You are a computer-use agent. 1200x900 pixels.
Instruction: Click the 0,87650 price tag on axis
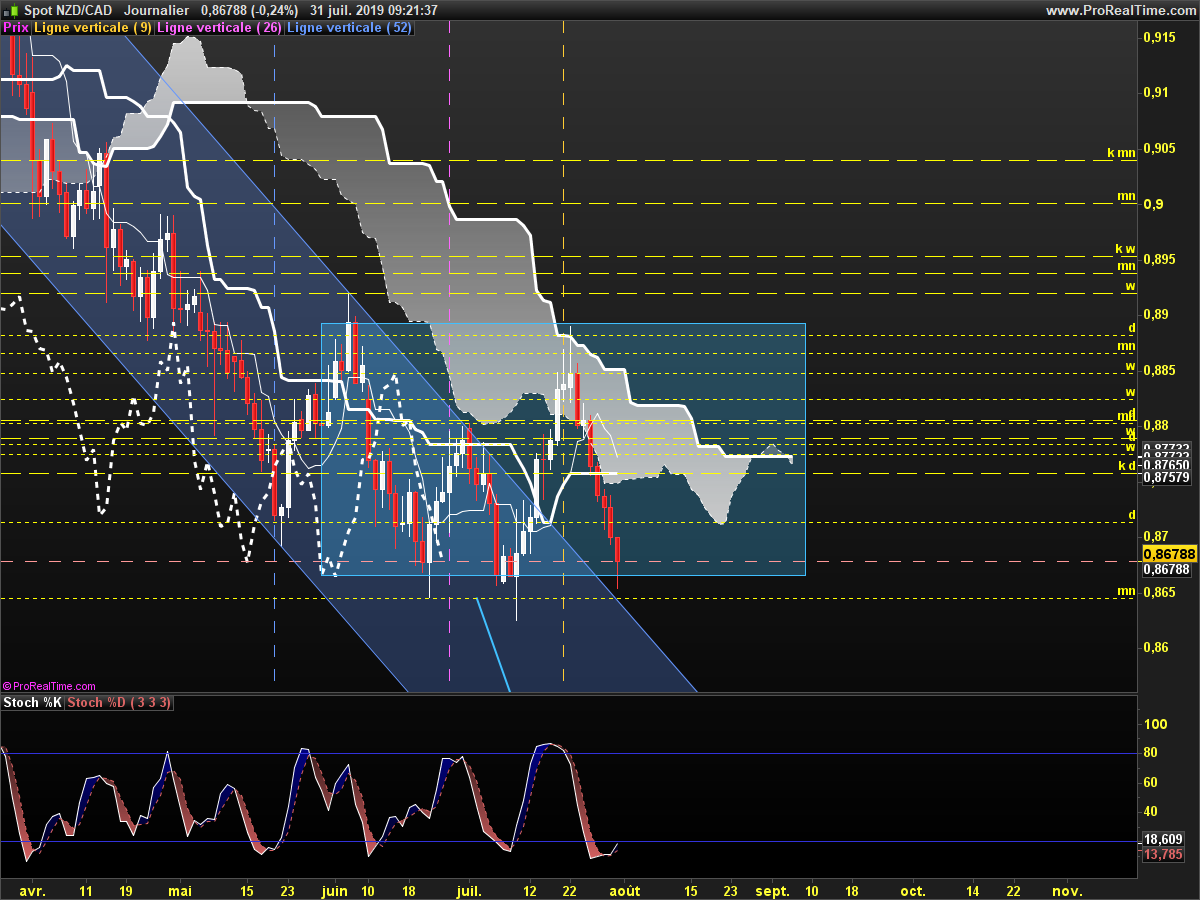1166,465
